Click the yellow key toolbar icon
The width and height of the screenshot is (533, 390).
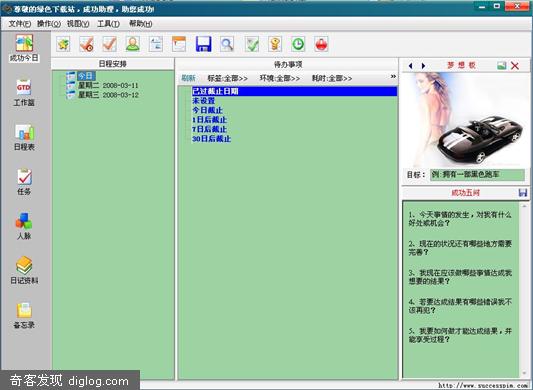coord(275,44)
